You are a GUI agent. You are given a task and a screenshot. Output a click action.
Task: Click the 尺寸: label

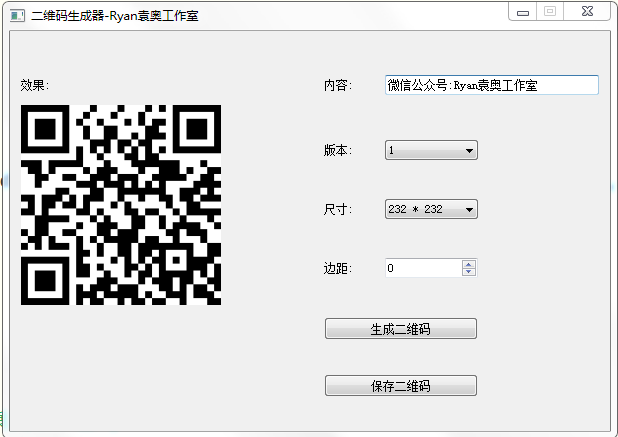coord(338,209)
